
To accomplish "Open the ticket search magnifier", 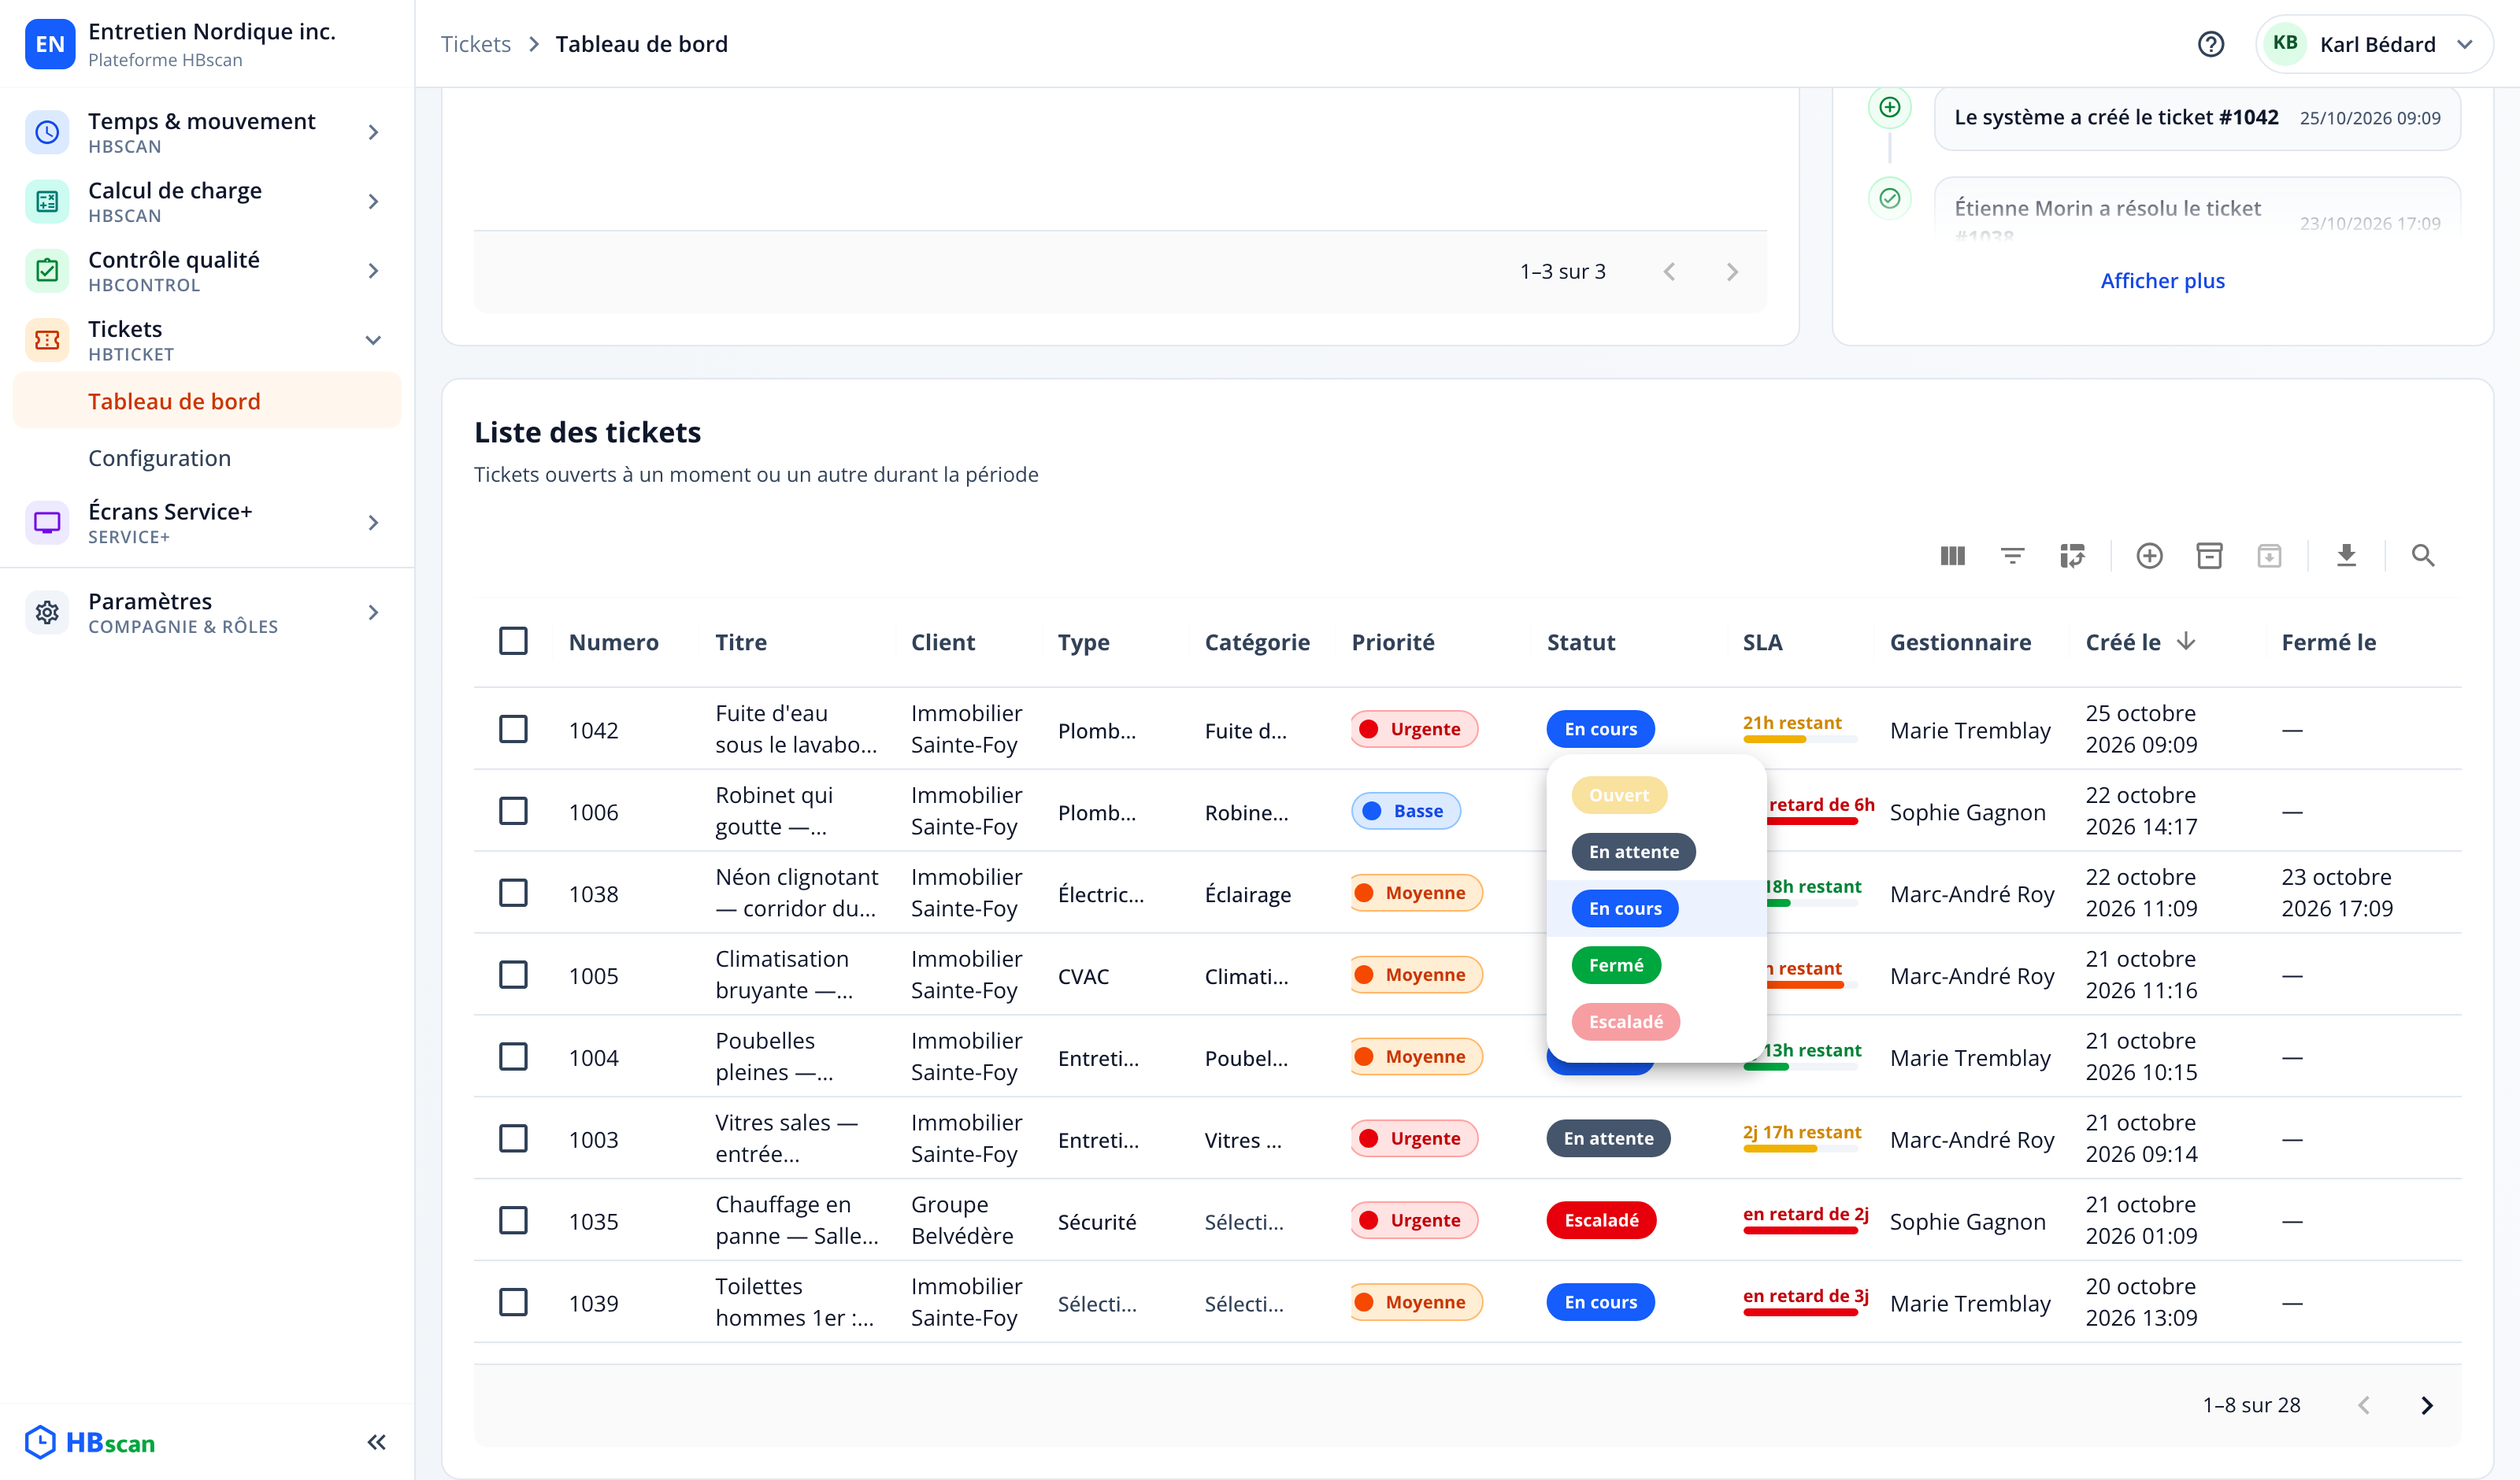I will [x=2422, y=556].
